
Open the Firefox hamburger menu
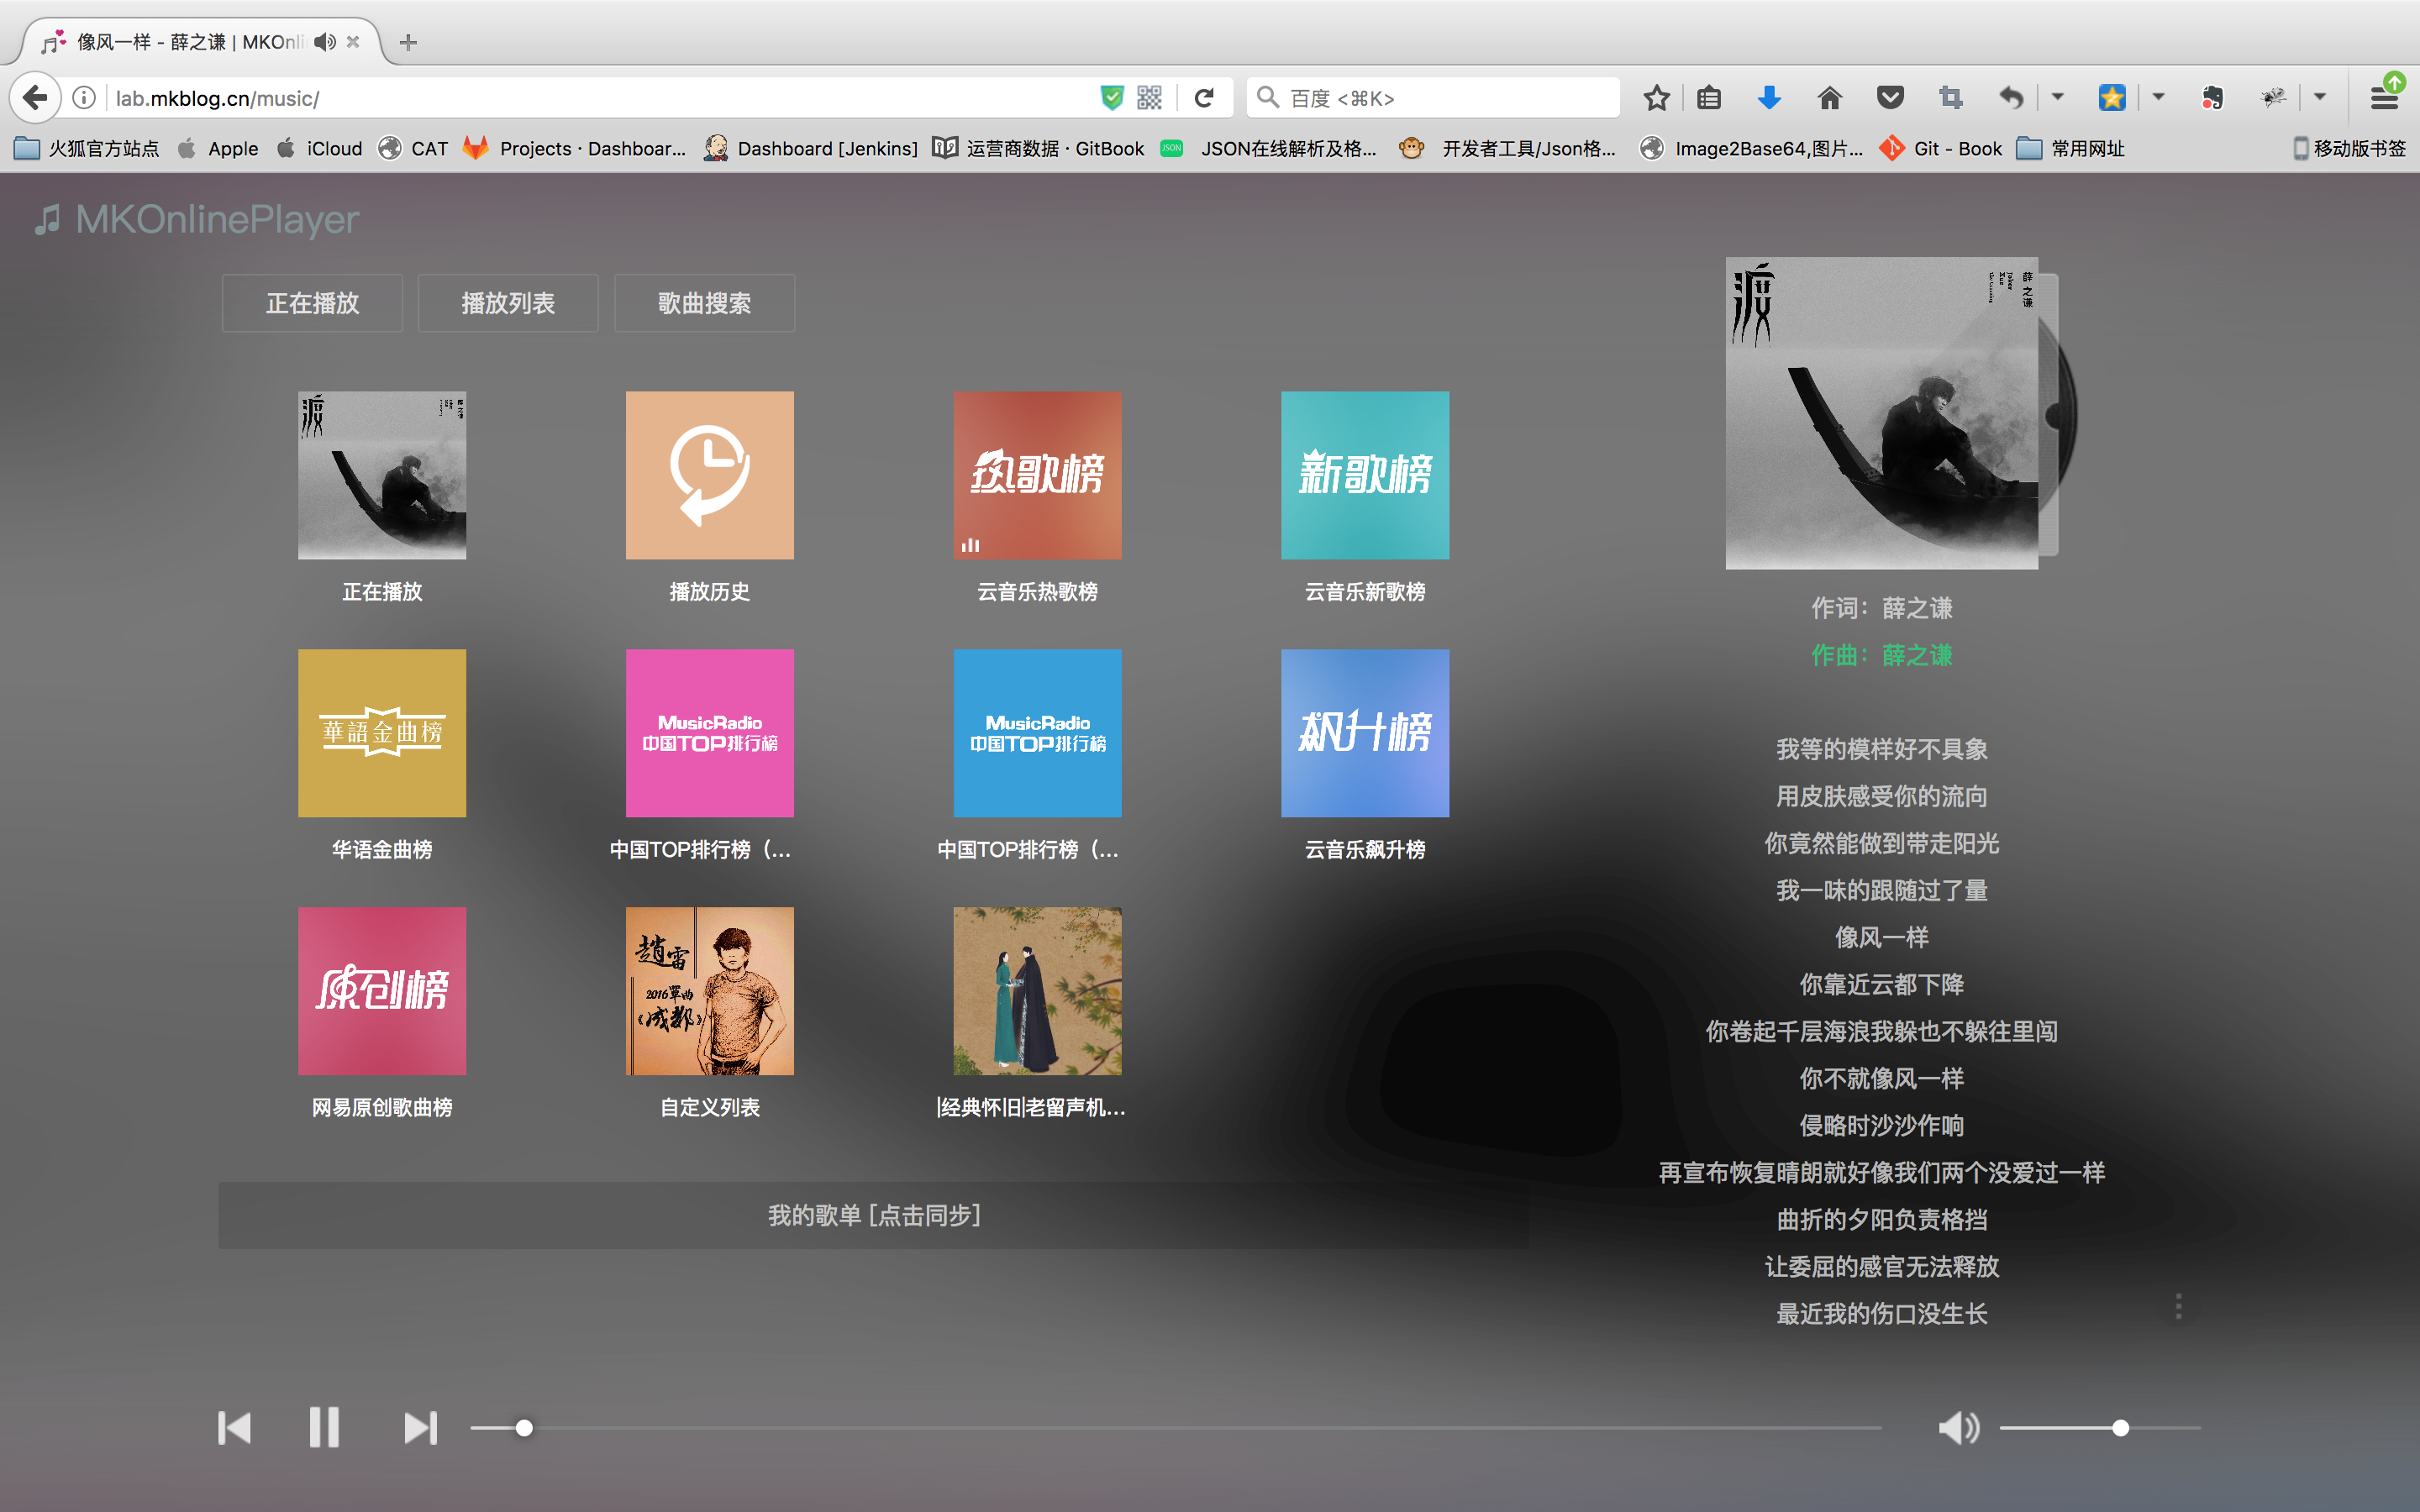click(x=2384, y=97)
